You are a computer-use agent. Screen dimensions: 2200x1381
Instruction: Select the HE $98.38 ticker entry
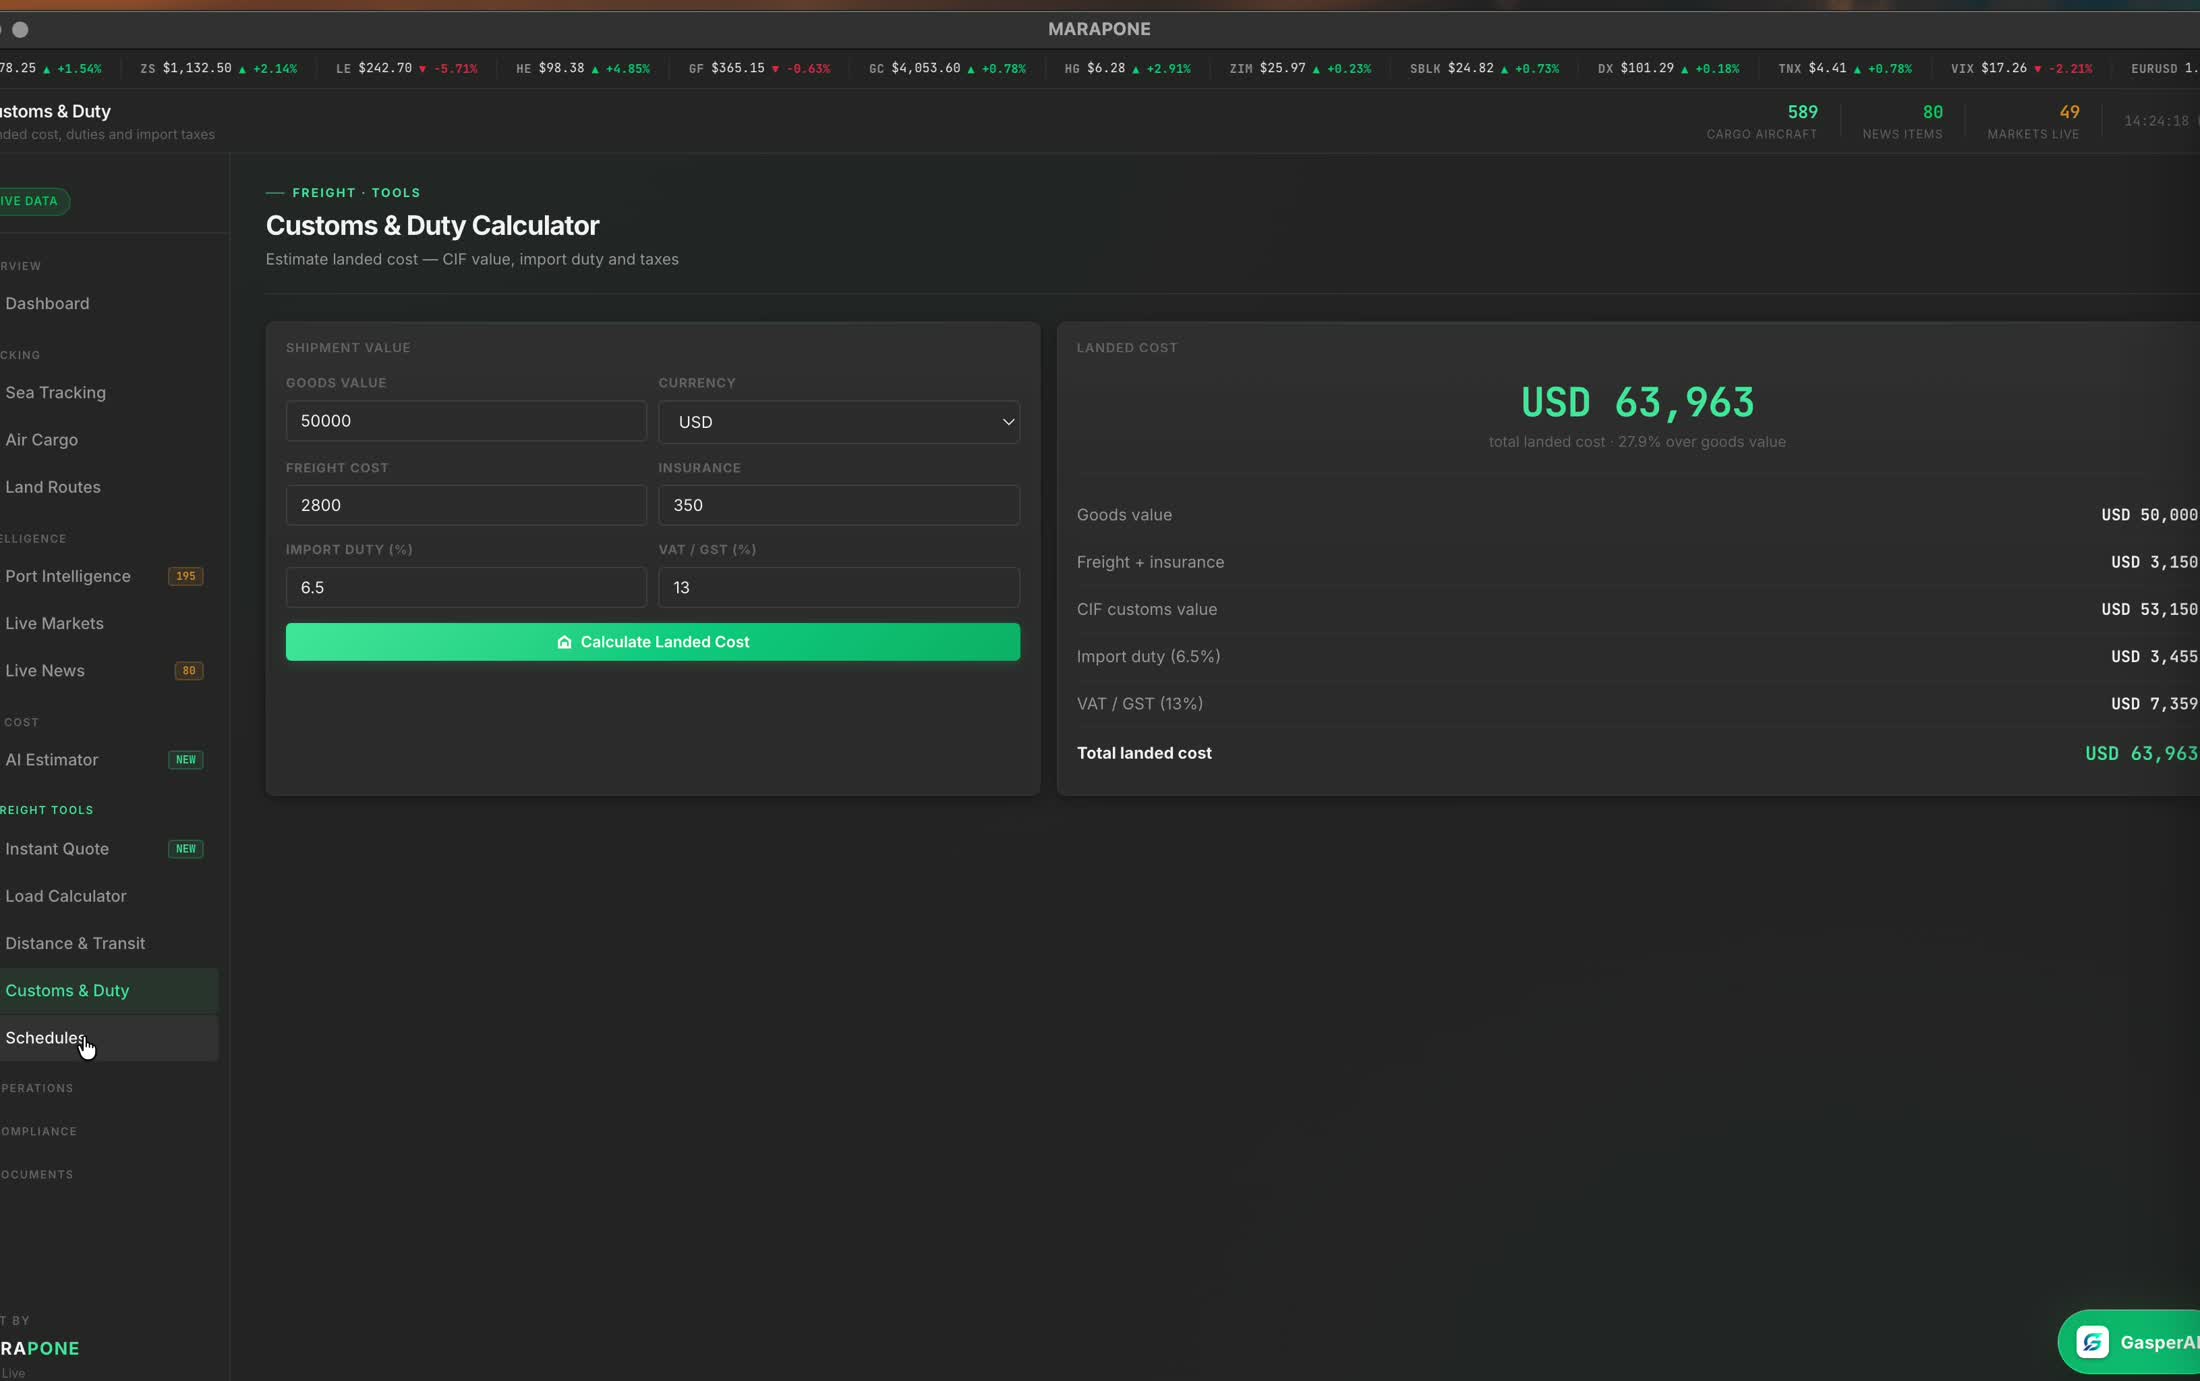583,68
